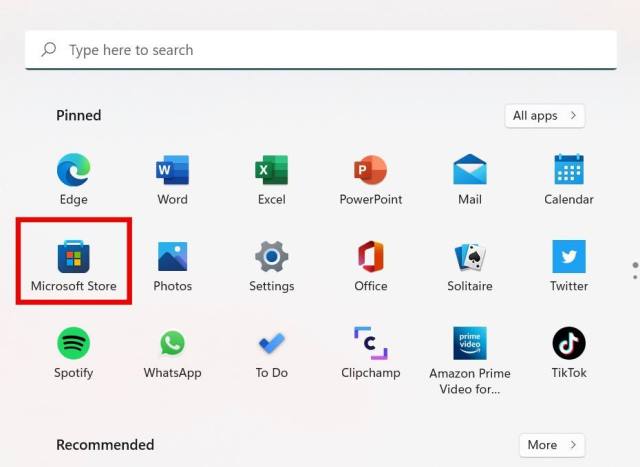Launch the Clipchamp video editor
This screenshot has width=640, height=467.
[371, 353]
